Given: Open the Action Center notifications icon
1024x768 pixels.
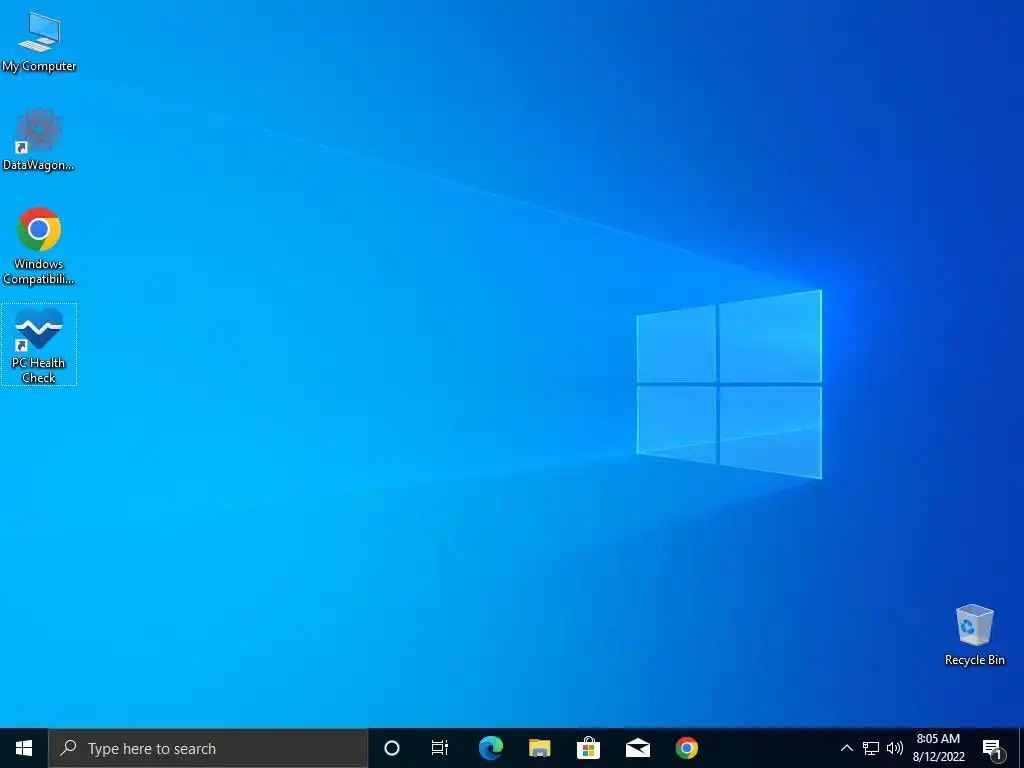Looking at the screenshot, I should point(993,748).
